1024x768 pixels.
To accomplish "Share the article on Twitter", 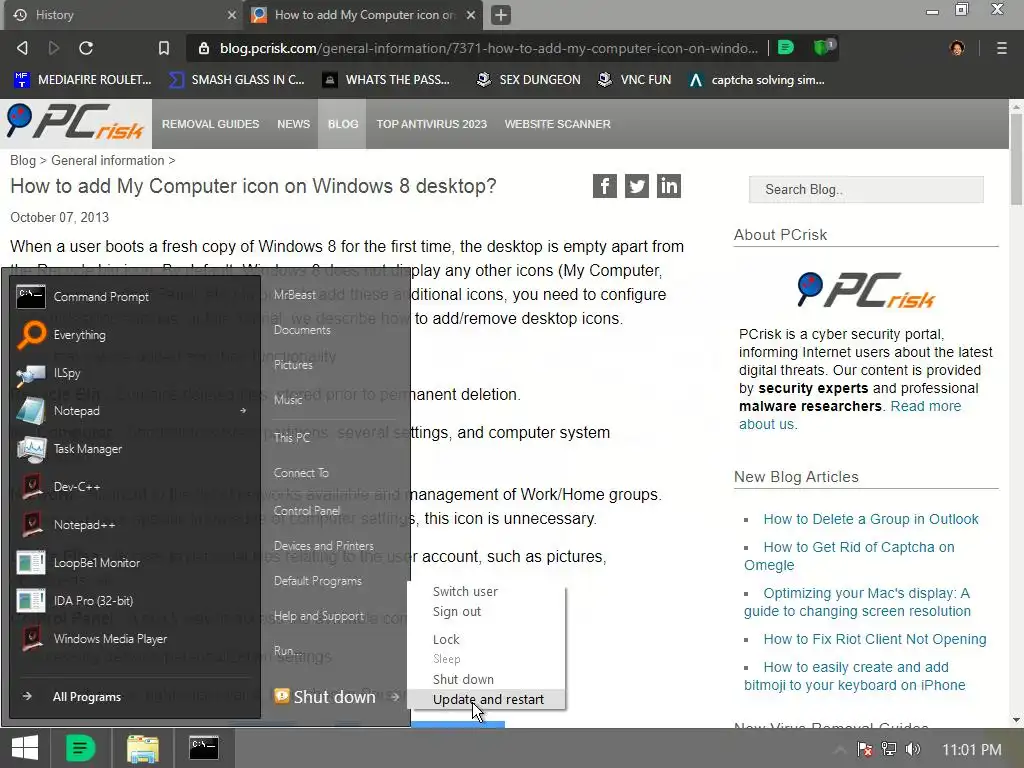I will pos(637,186).
